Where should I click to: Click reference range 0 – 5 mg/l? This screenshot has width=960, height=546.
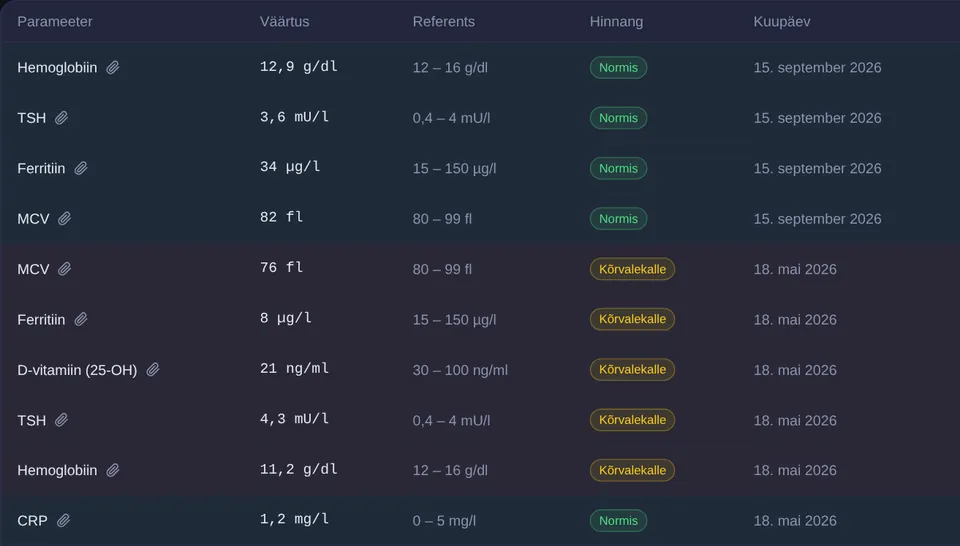pos(444,521)
